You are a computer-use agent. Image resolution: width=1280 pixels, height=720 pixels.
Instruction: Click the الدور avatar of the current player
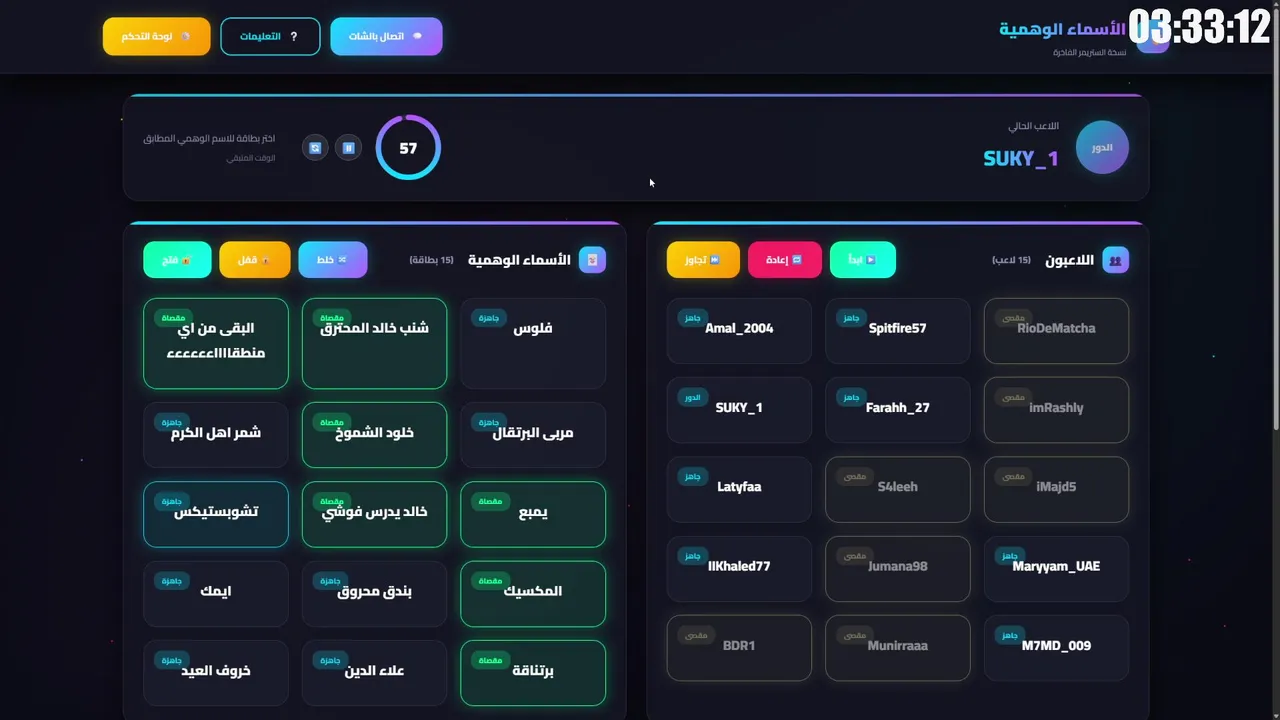1102,148
